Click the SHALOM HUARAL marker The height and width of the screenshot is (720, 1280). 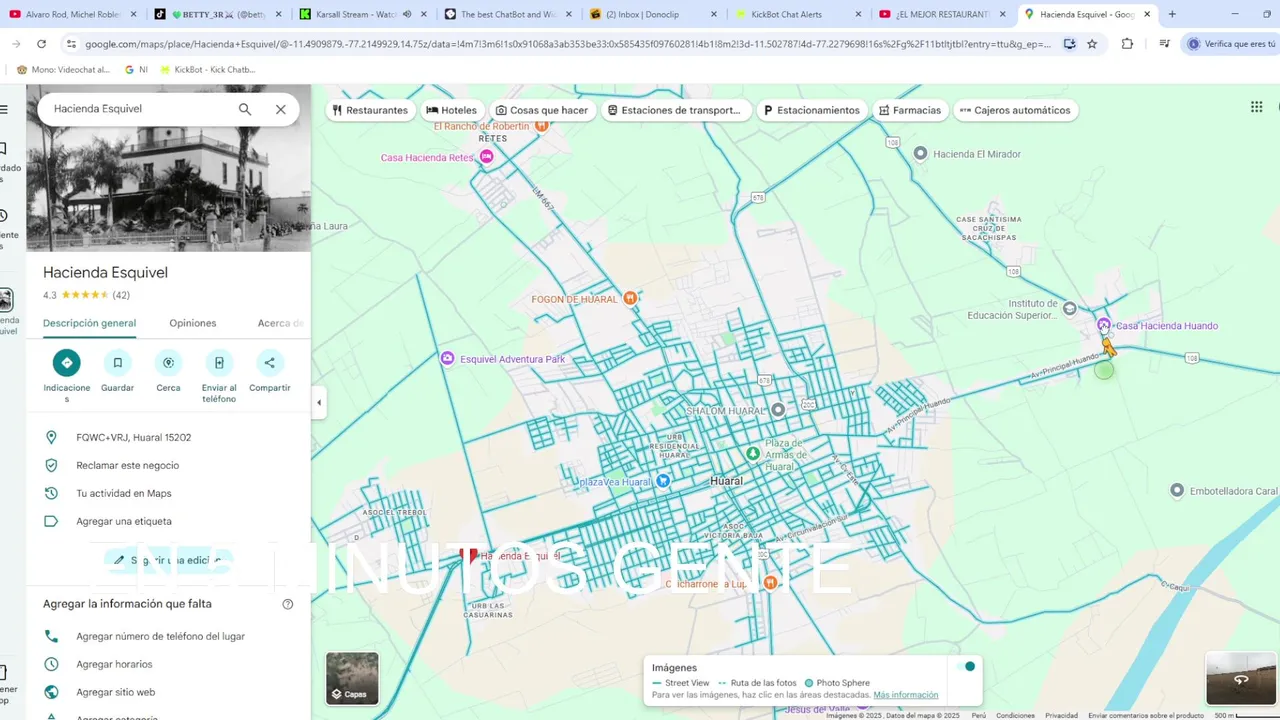[x=778, y=410]
